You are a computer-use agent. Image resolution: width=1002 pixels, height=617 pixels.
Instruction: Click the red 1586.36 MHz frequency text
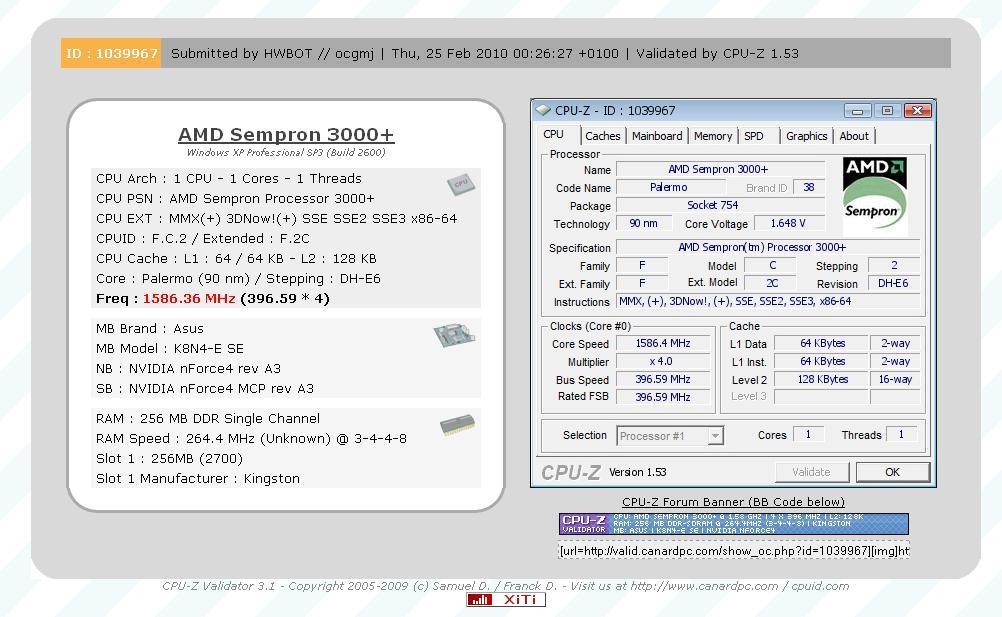coord(189,298)
